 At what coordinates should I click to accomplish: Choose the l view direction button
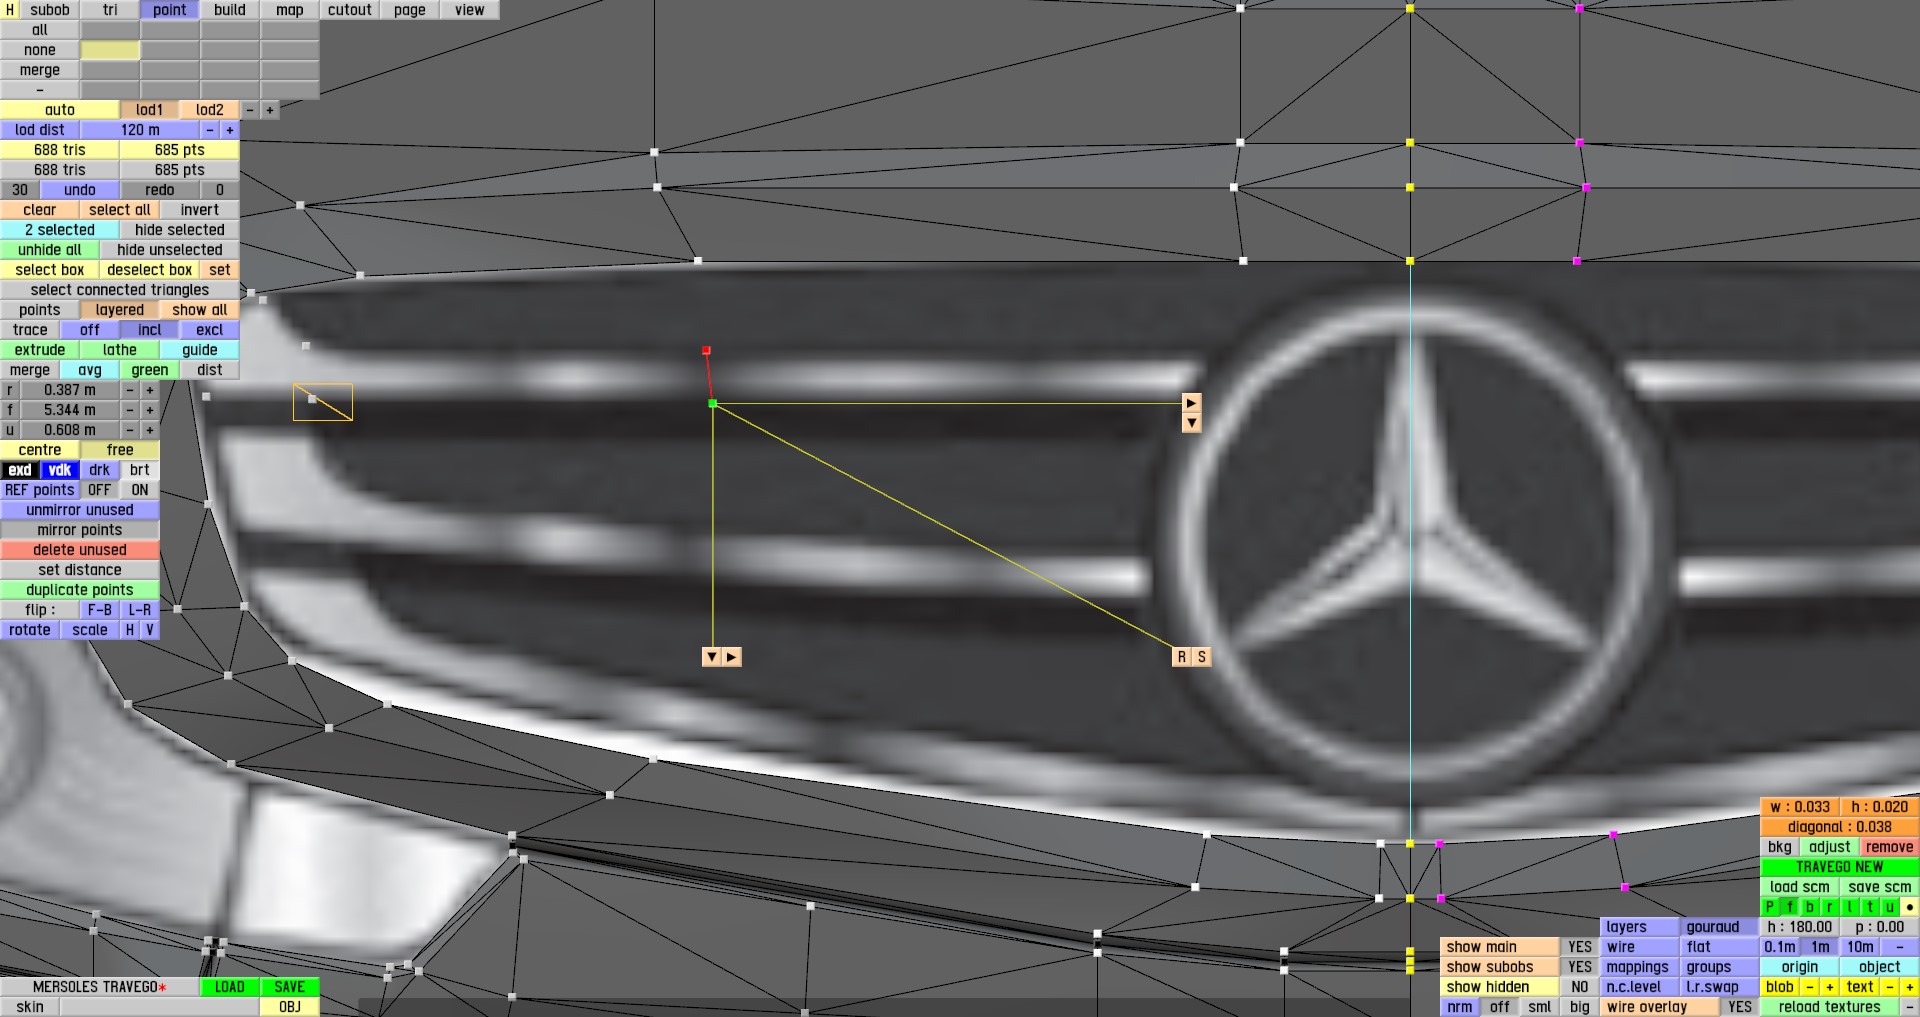coord(1850,907)
